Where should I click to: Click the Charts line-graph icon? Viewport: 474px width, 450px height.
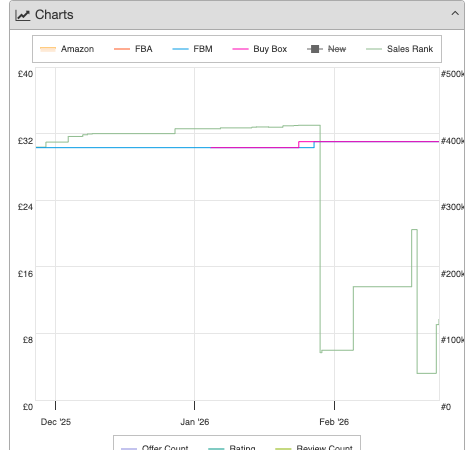[23, 15]
